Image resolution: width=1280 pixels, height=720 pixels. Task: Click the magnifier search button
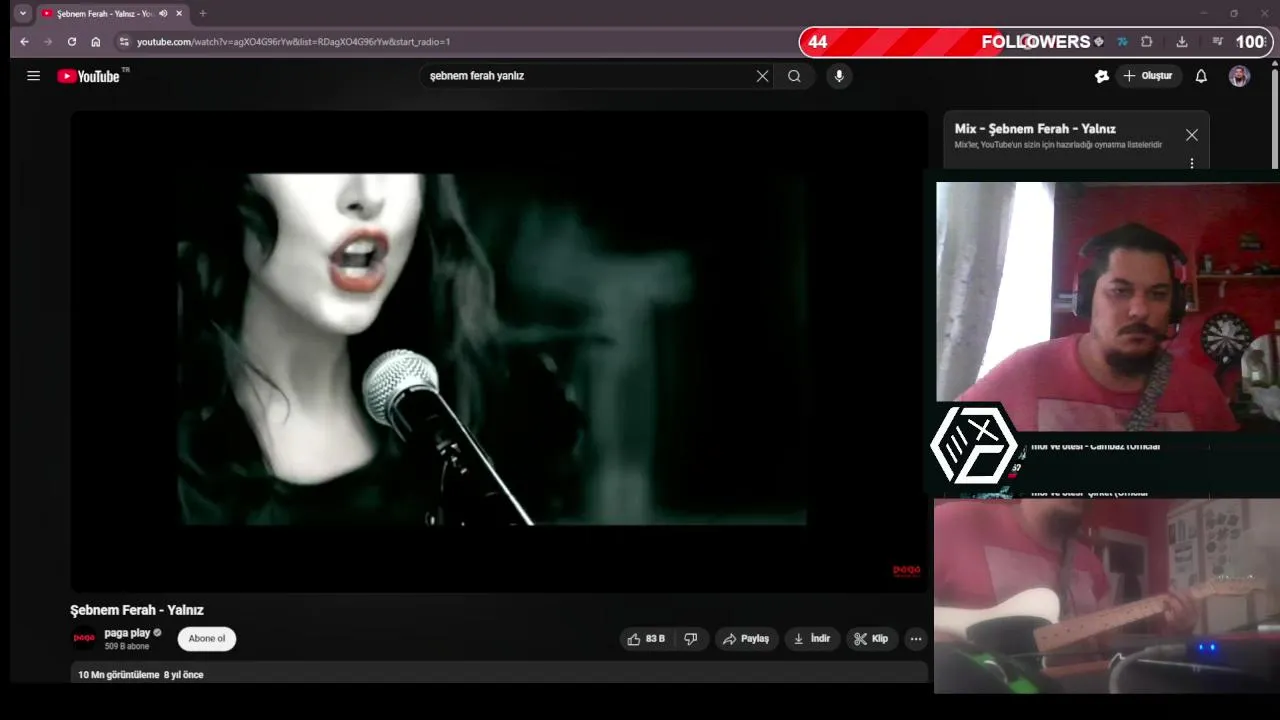coord(794,76)
